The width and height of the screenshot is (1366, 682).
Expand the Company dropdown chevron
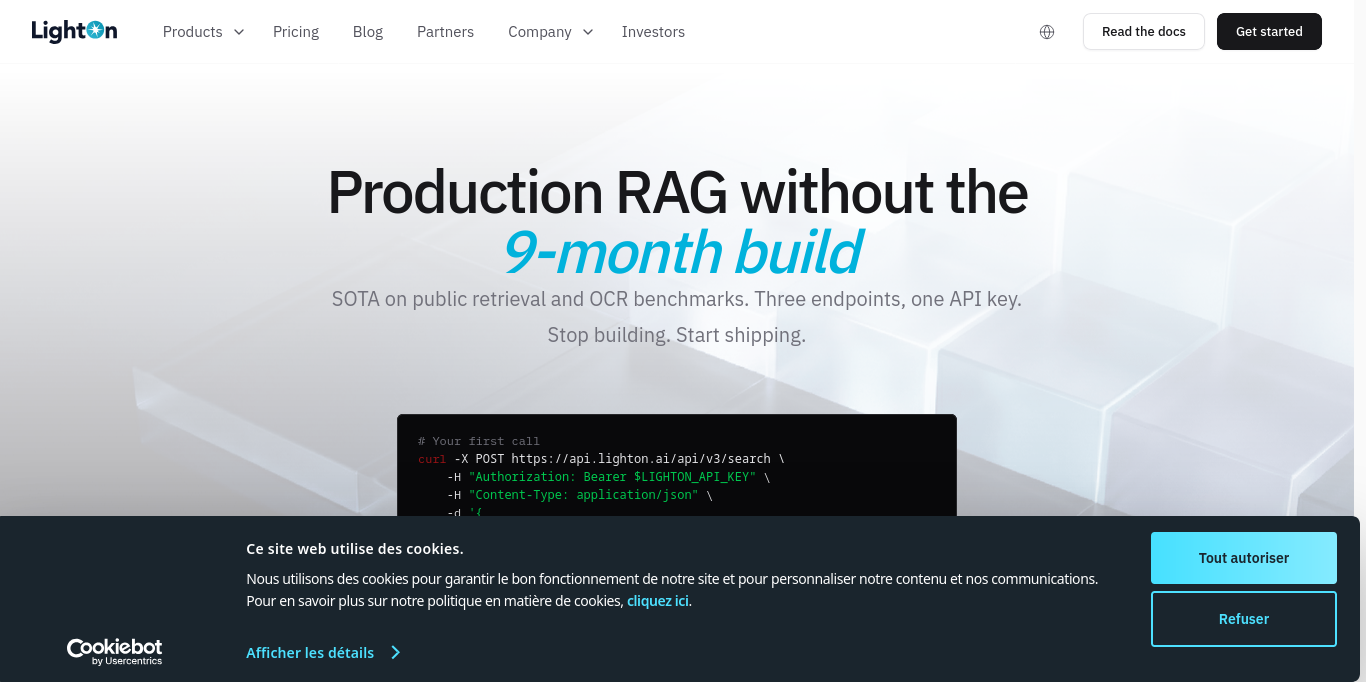588,32
